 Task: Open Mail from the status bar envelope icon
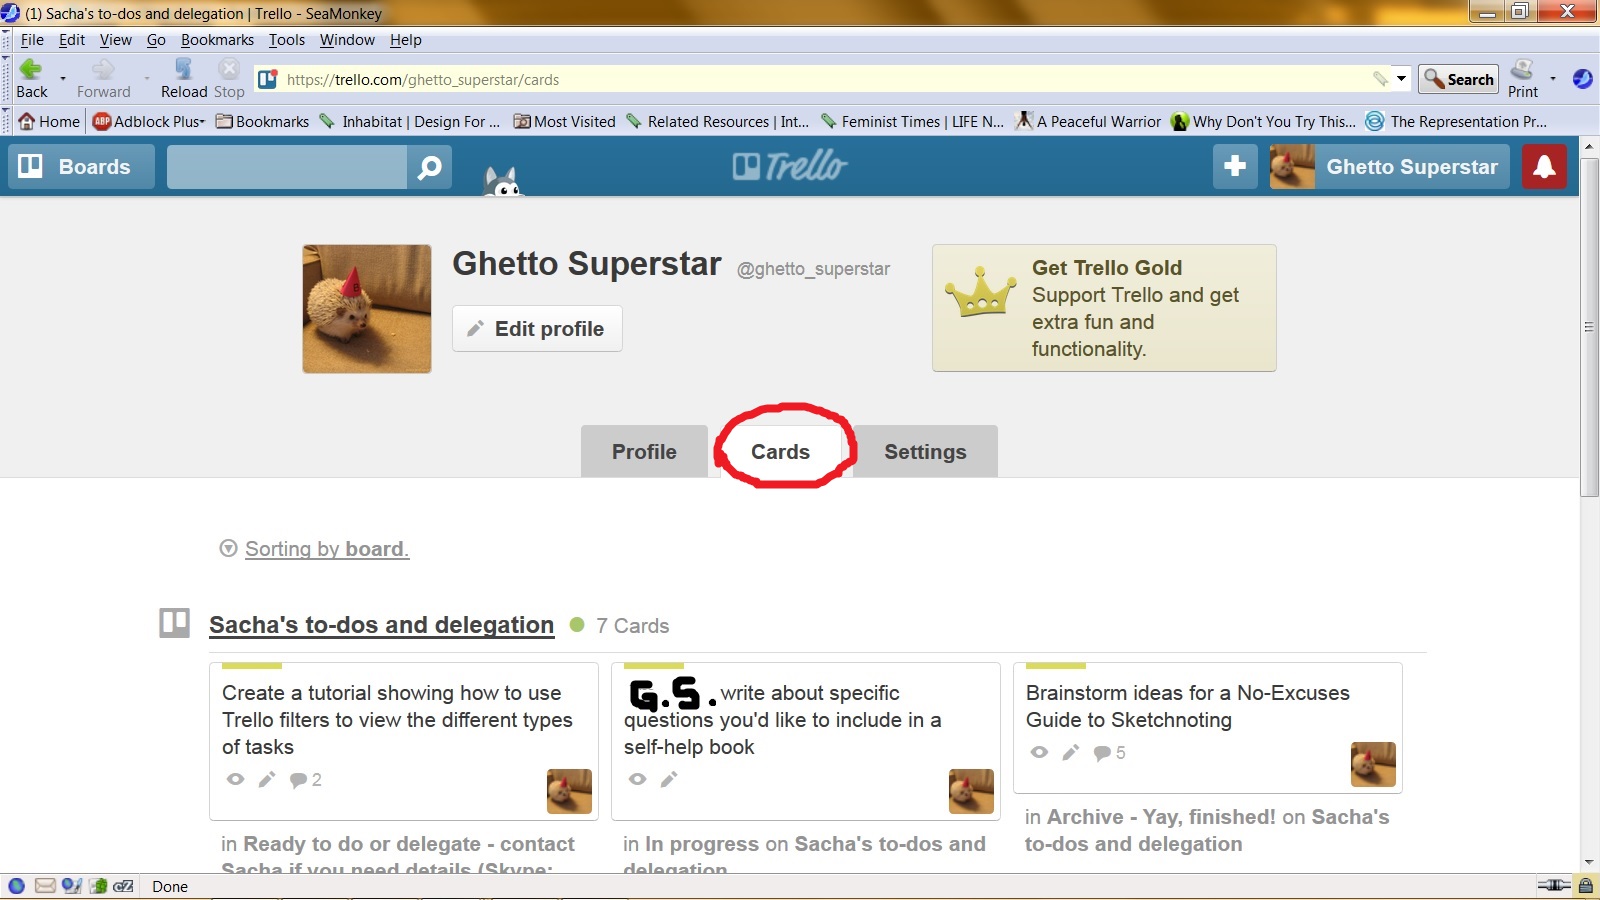click(45, 885)
